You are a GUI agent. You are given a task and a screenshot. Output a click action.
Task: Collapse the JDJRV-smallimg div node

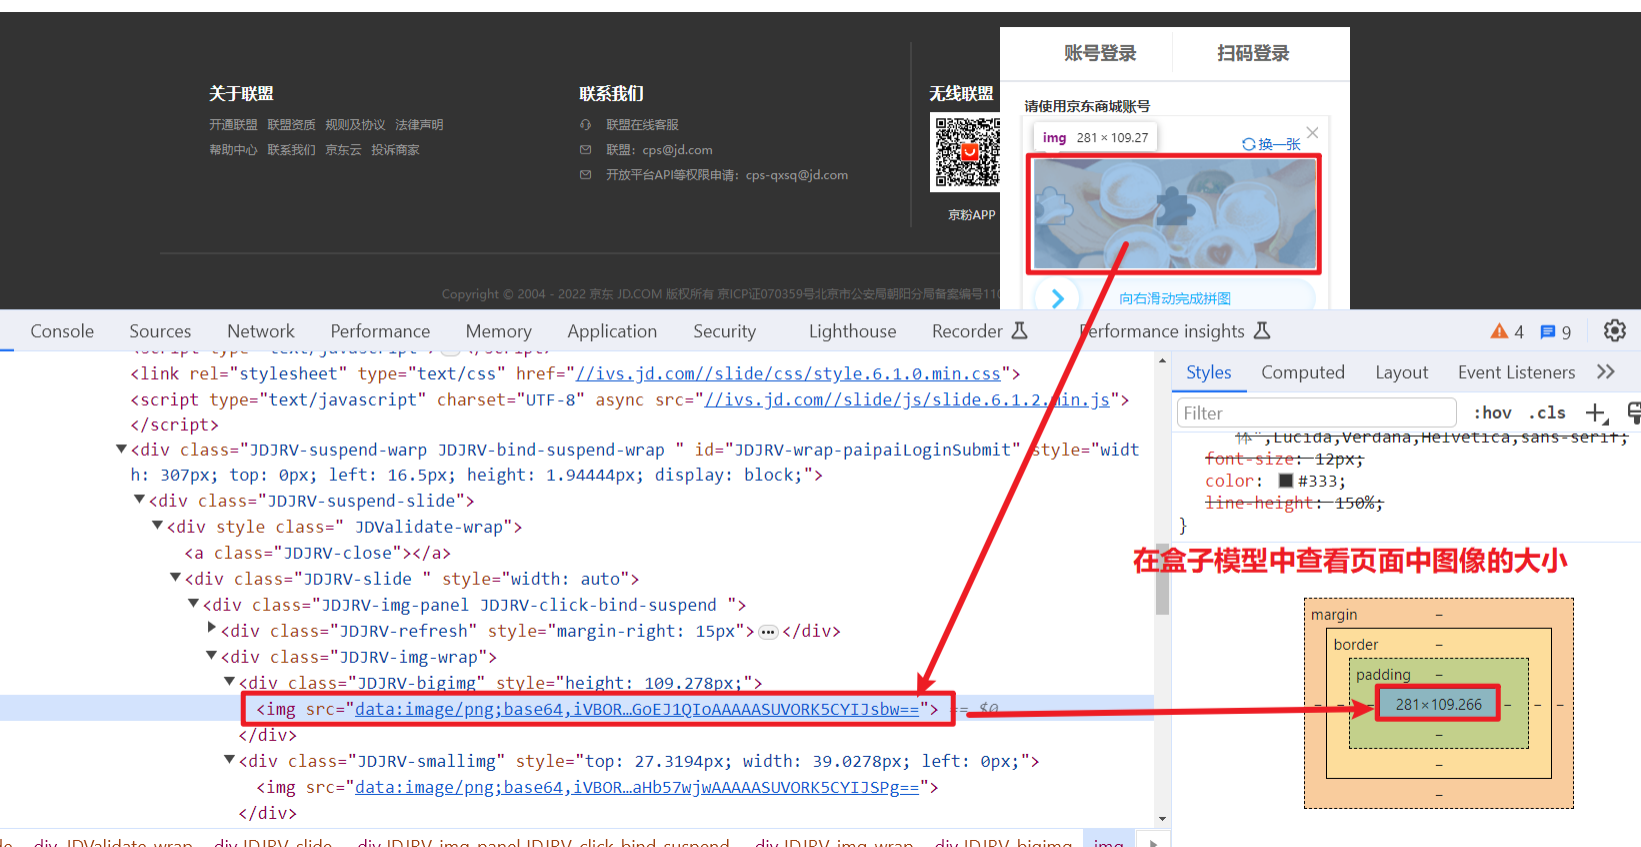coord(229,759)
